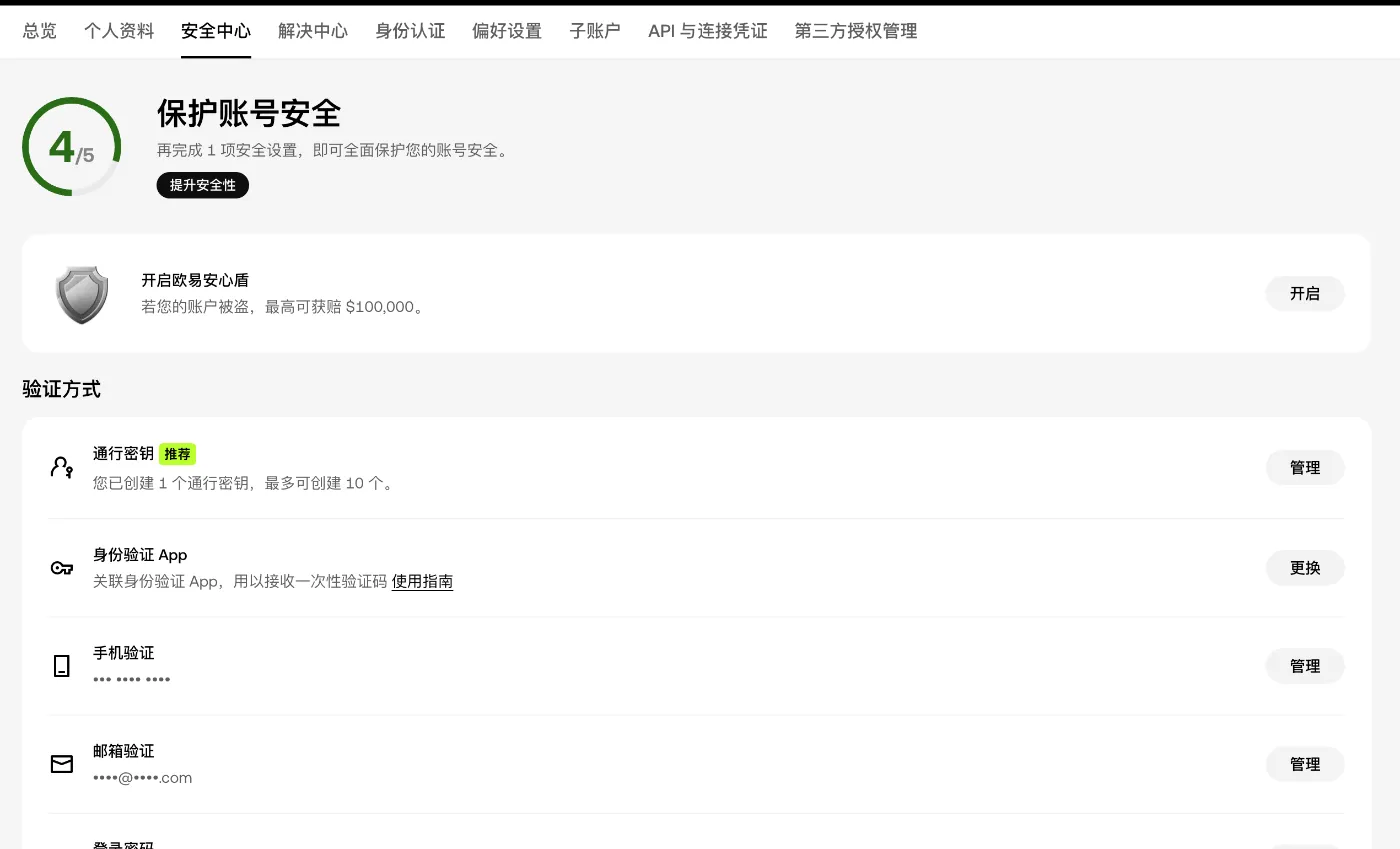The width and height of the screenshot is (1400, 849).
Task: Click the $100,000 compensation description
Action: pyautogui.click(x=284, y=307)
